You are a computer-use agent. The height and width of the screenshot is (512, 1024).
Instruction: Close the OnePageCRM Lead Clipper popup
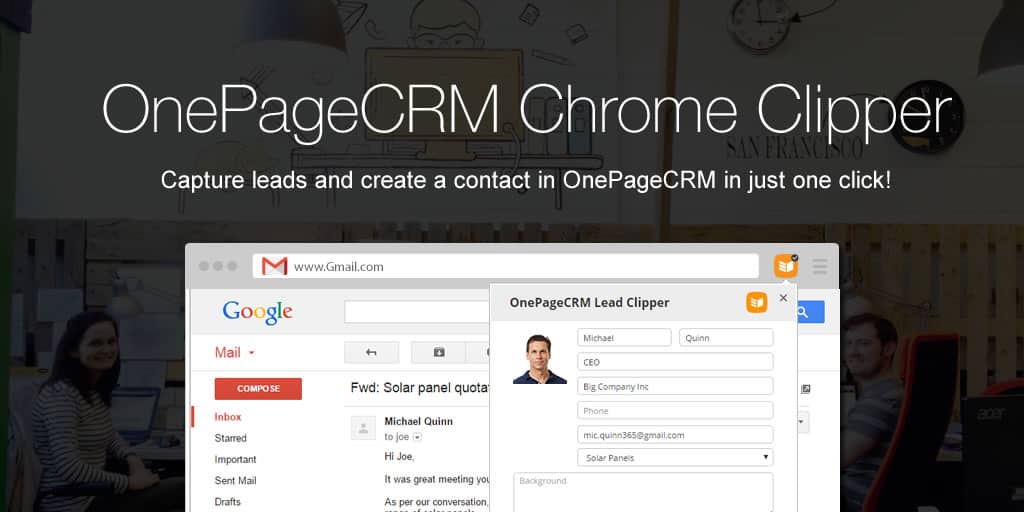point(783,298)
